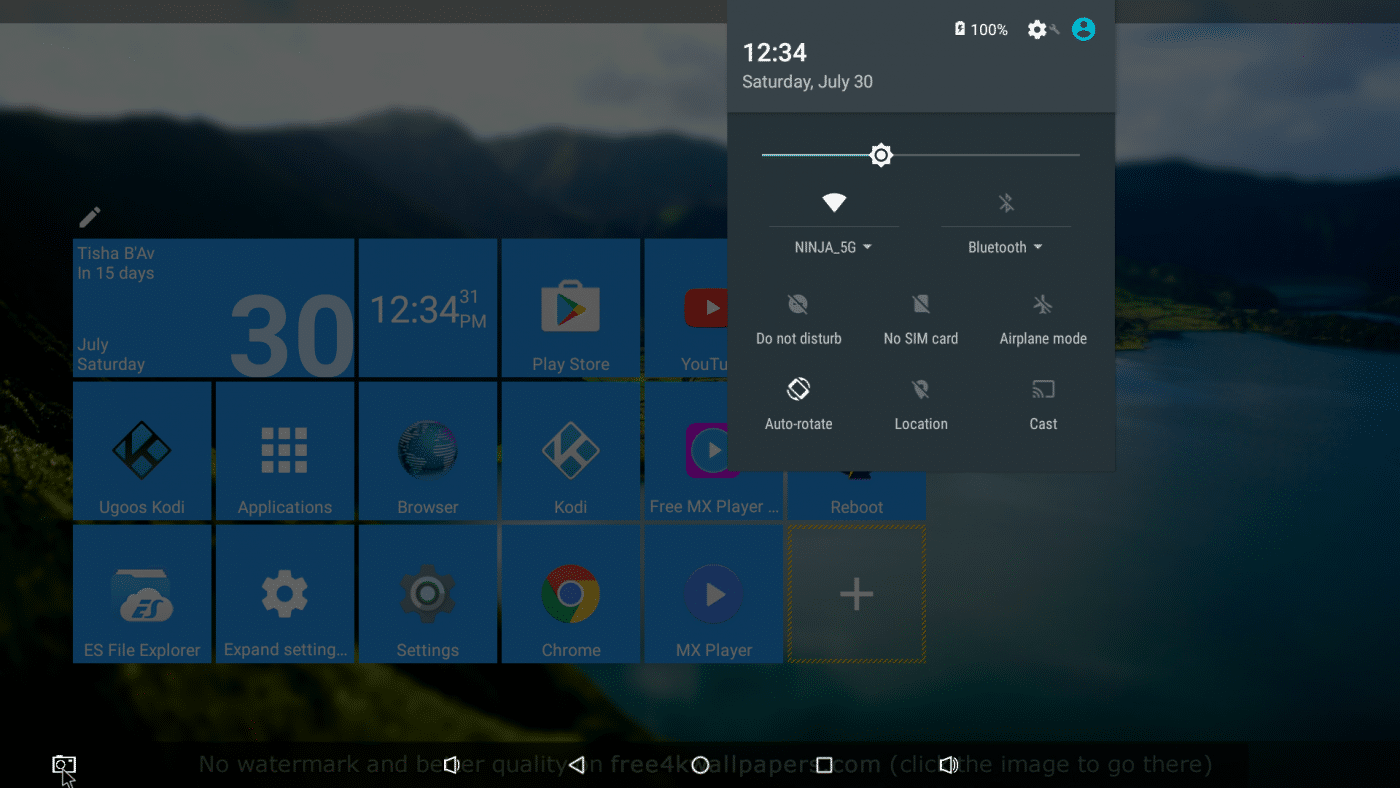Click the edit pencil above the tiles
The width and height of the screenshot is (1400, 788).
(x=90, y=217)
